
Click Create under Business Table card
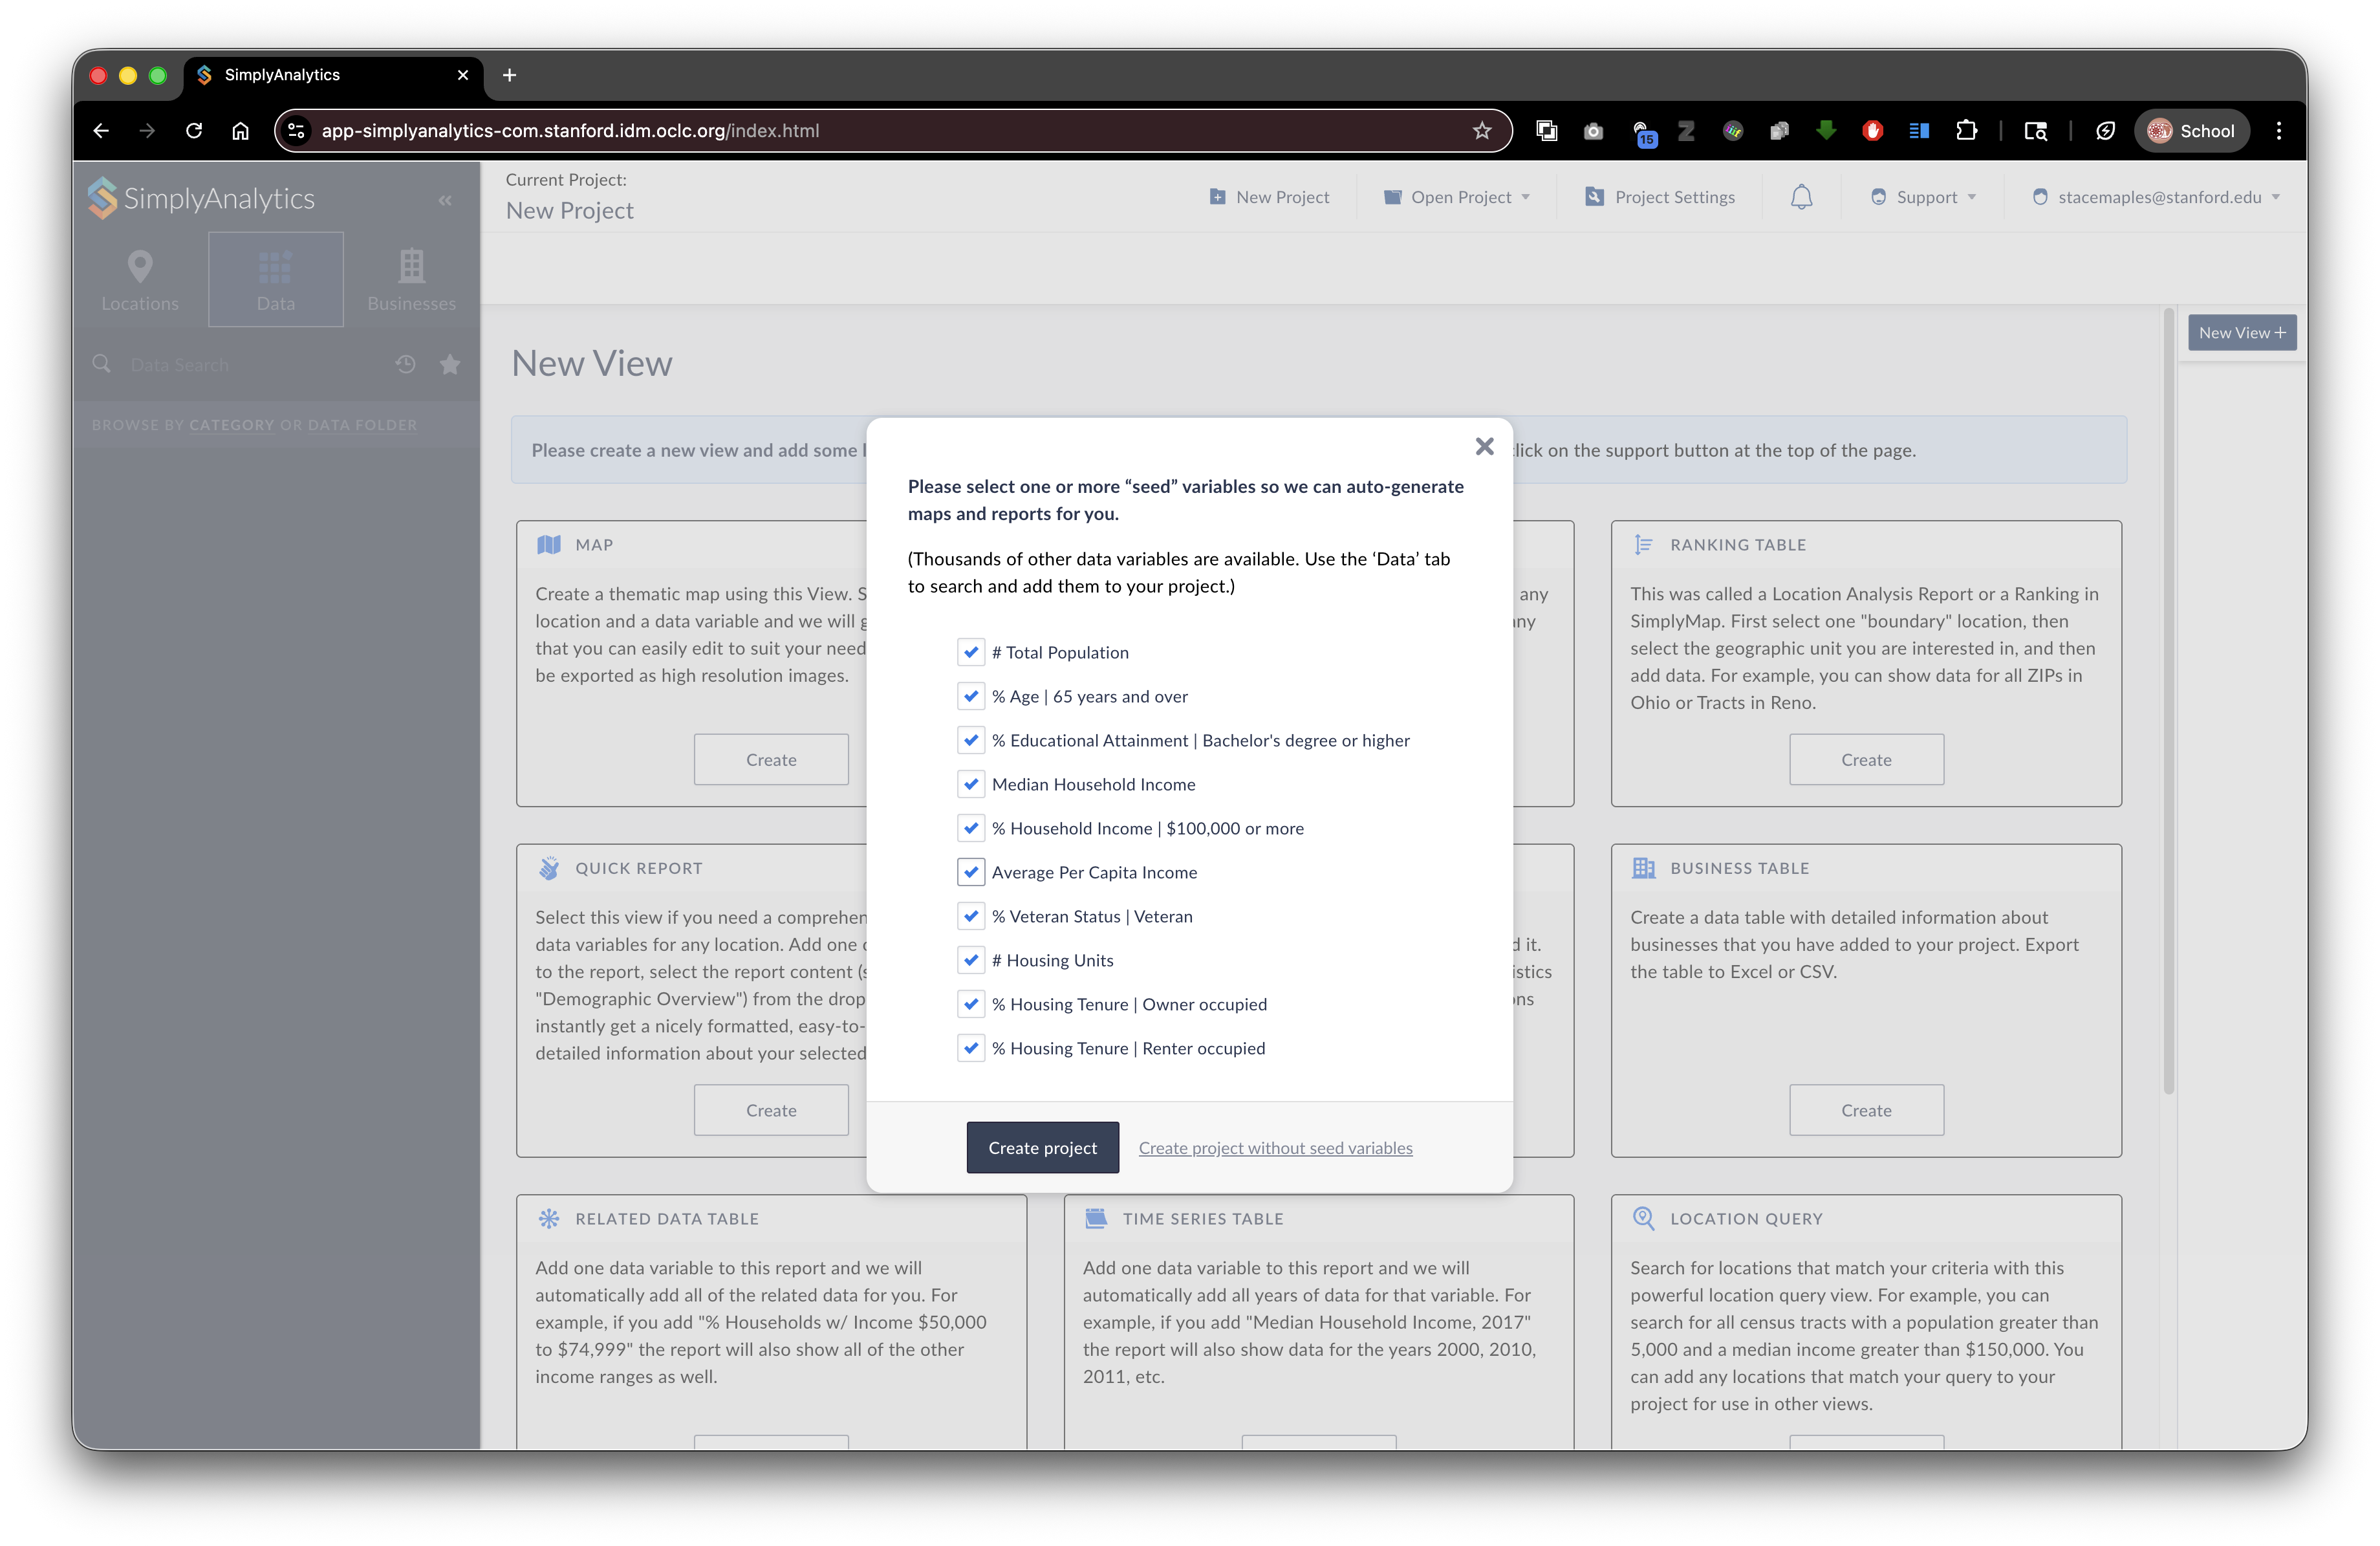tap(1866, 1110)
